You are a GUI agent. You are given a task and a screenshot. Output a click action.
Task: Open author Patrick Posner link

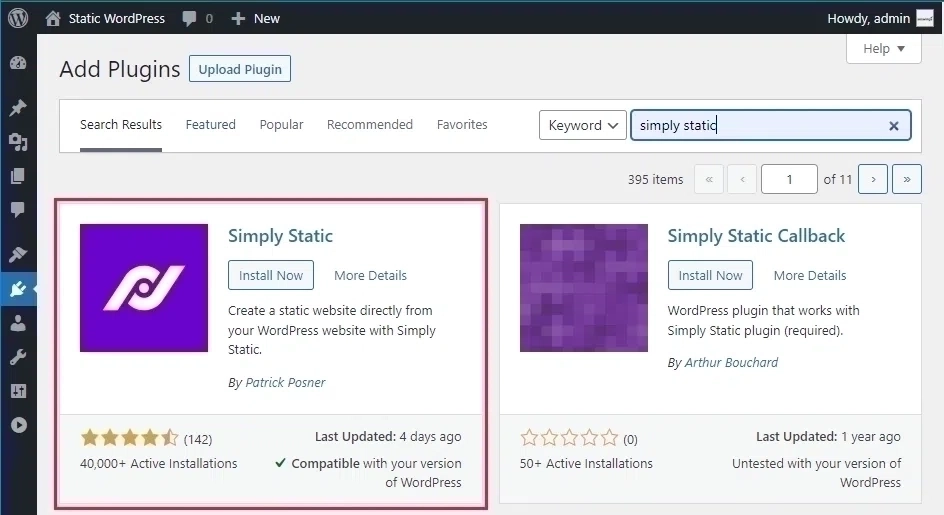click(x=285, y=382)
